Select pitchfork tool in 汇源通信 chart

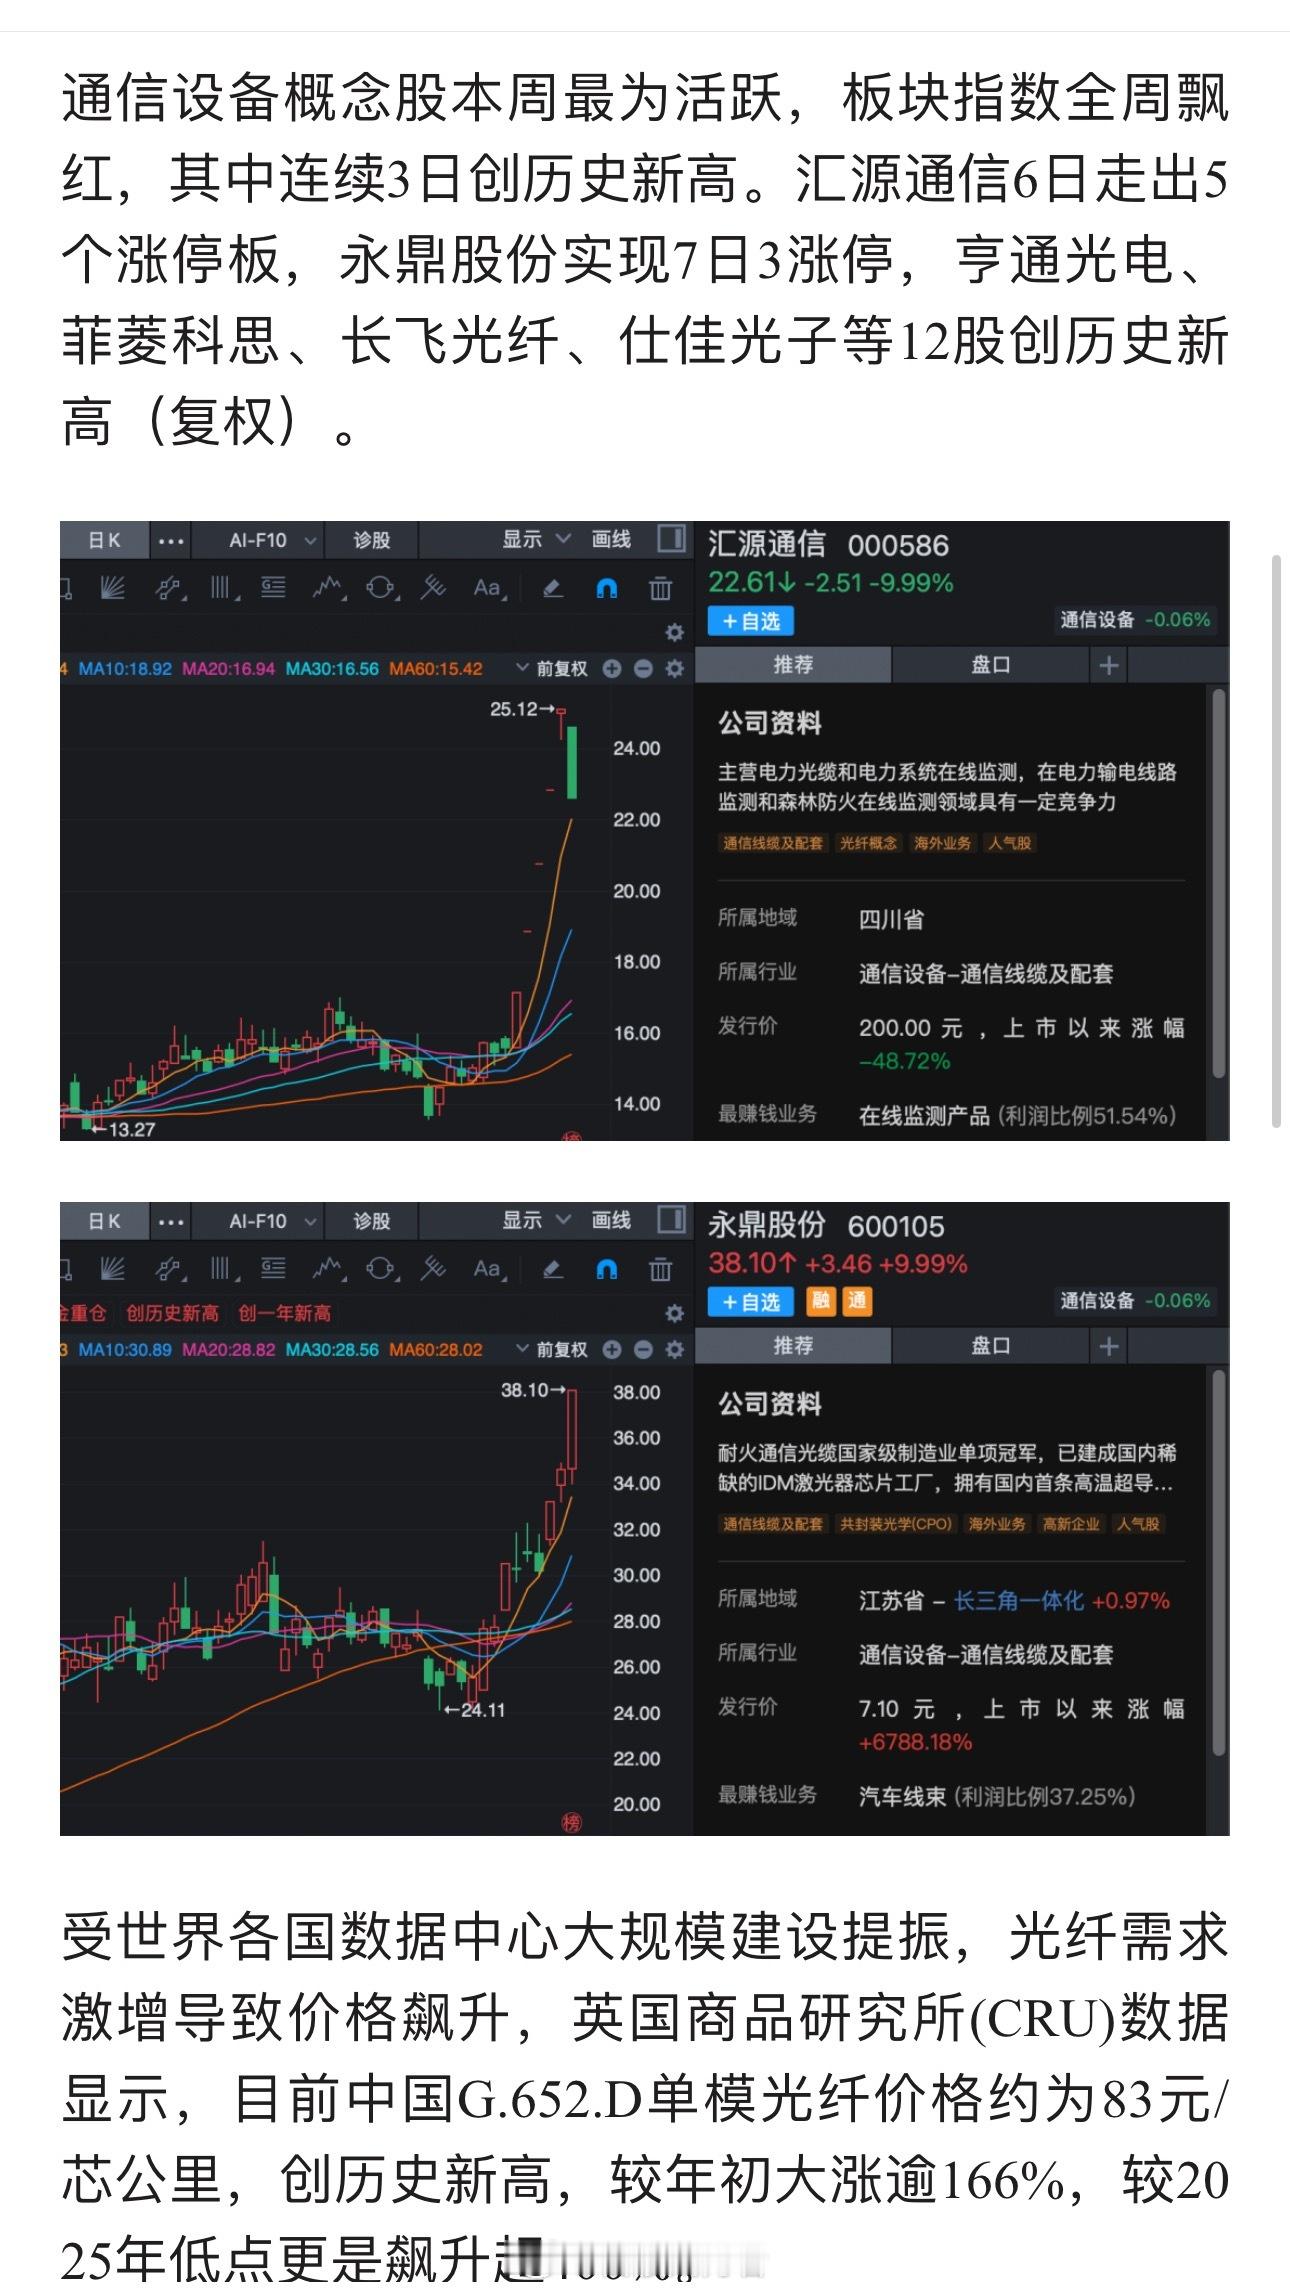coord(433,589)
